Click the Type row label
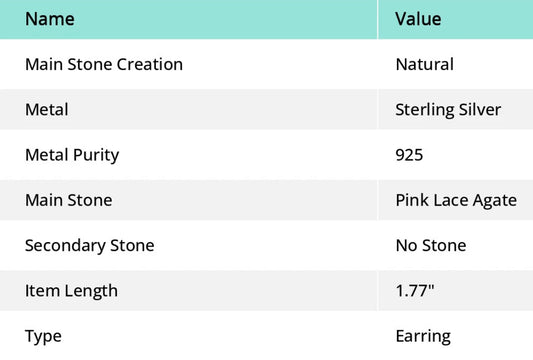 (44, 337)
